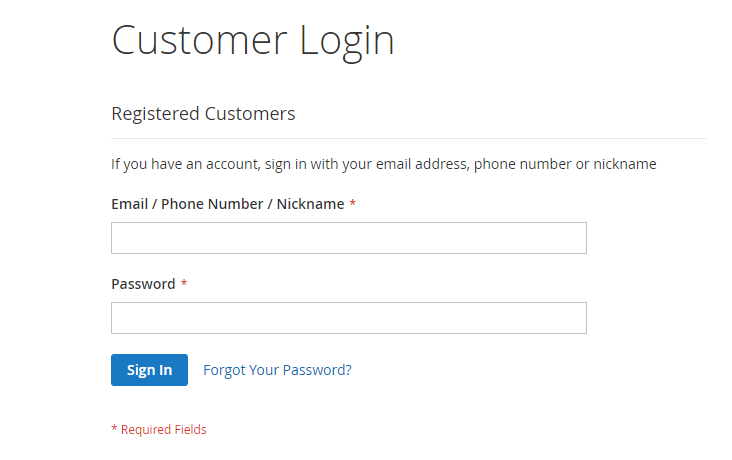Open the Forgot Your Password? link

click(x=277, y=370)
